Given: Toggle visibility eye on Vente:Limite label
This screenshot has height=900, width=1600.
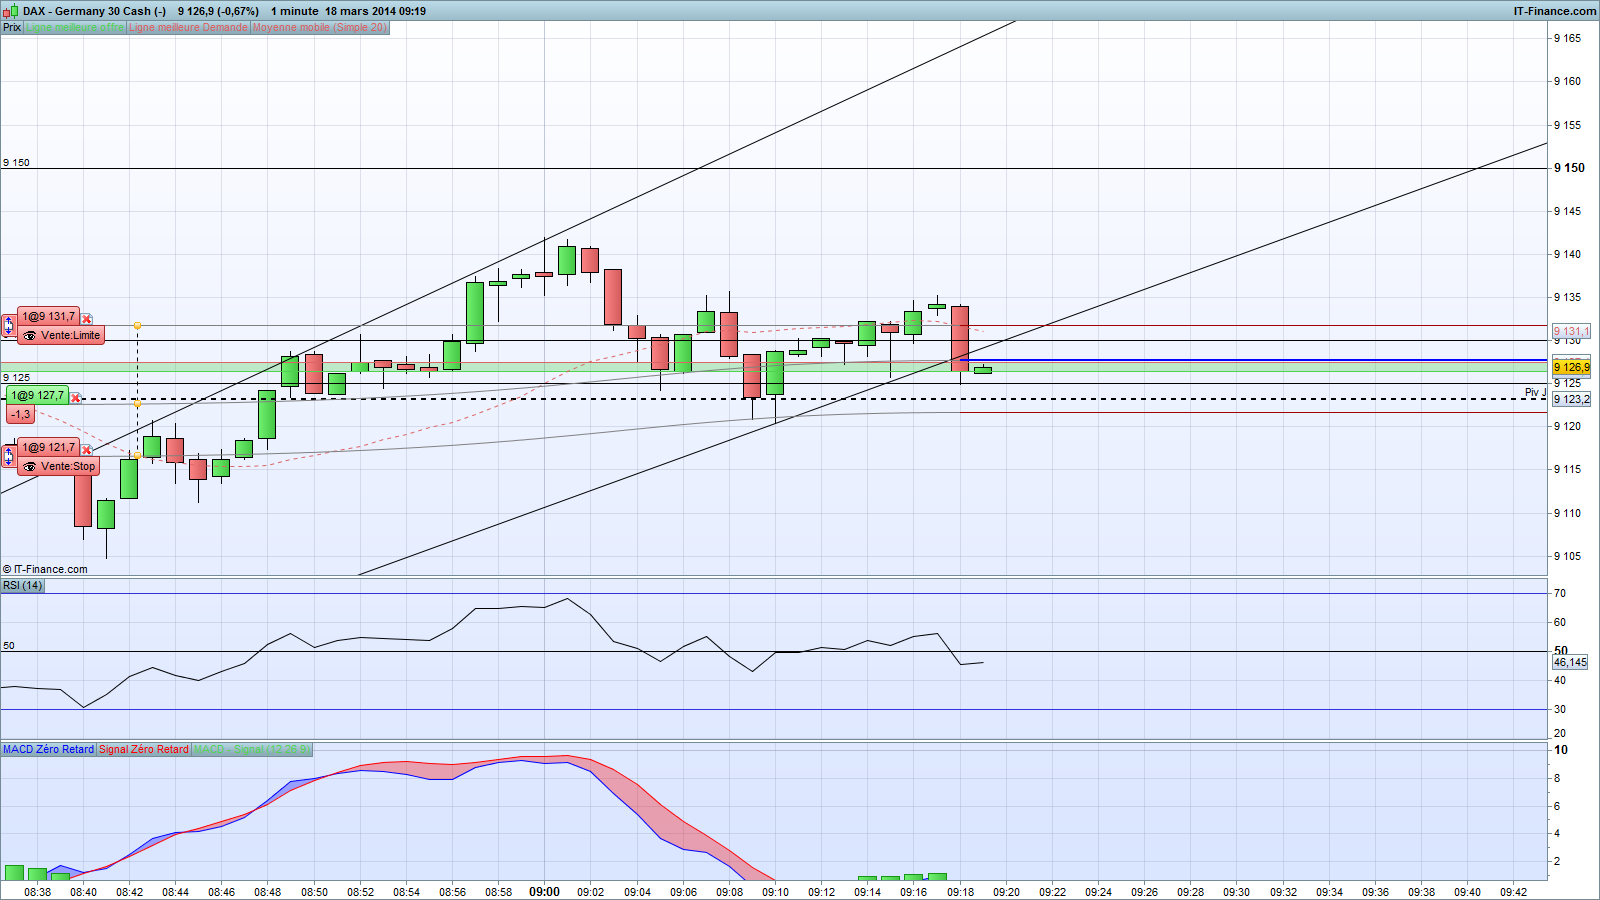Looking at the screenshot, I should [30, 336].
